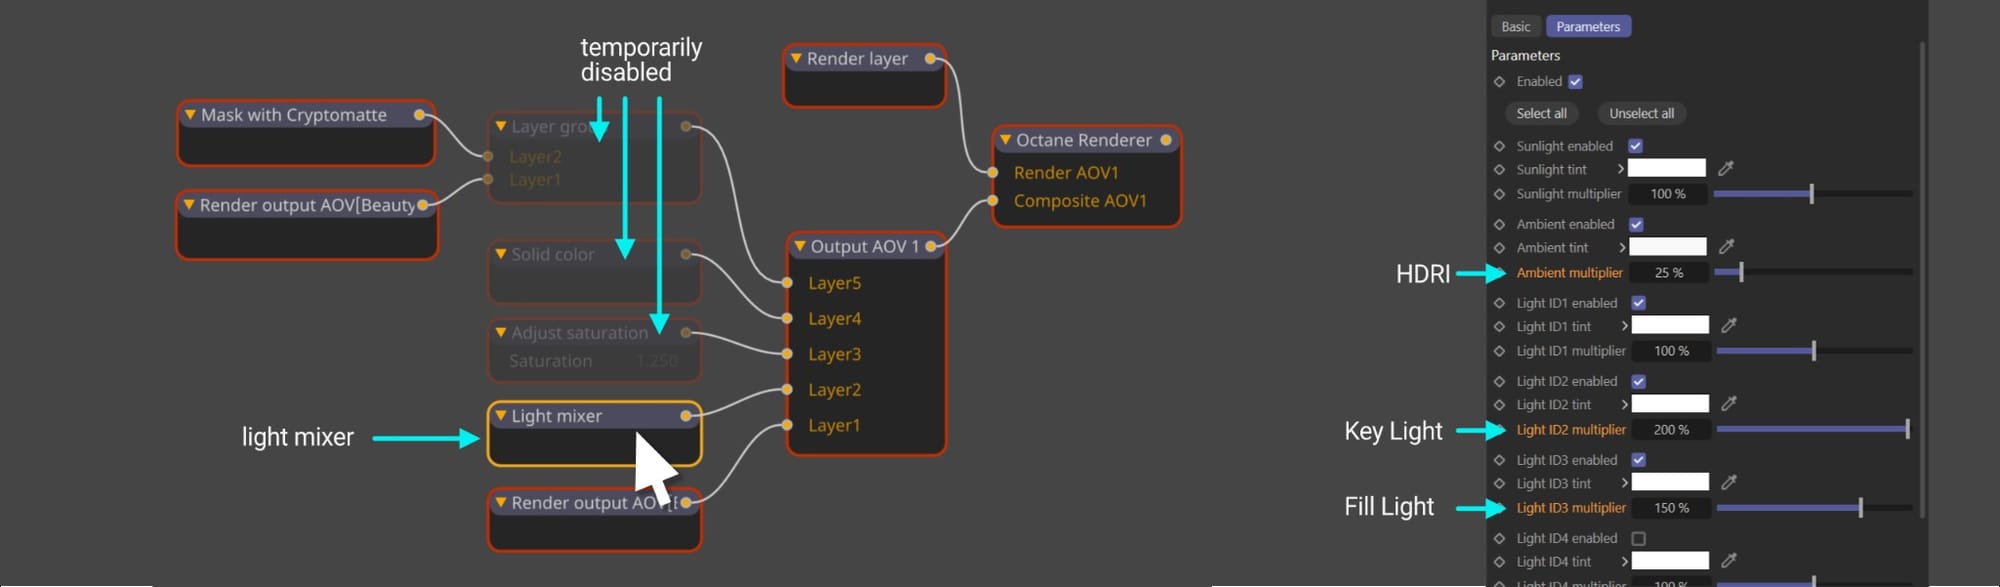Expand the Light ID2 tint chevron
Viewport: 2000px width, 587px height.
pos(1624,404)
